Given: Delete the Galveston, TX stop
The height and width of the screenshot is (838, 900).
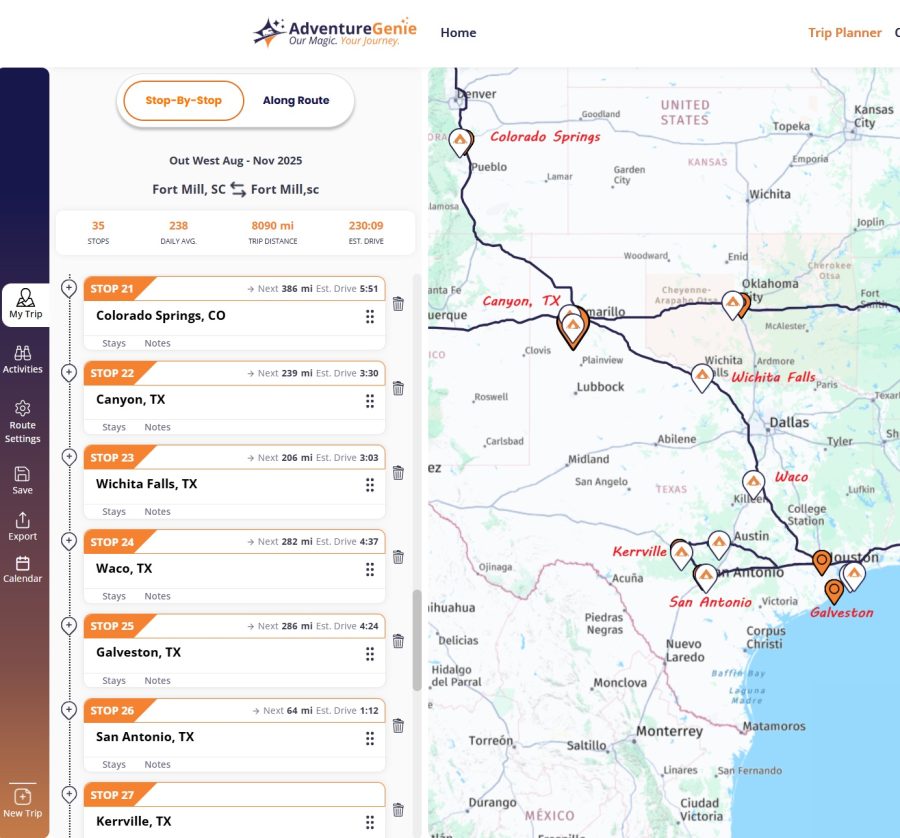Looking at the screenshot, I should pyautogui.click(x=398, y=641).
